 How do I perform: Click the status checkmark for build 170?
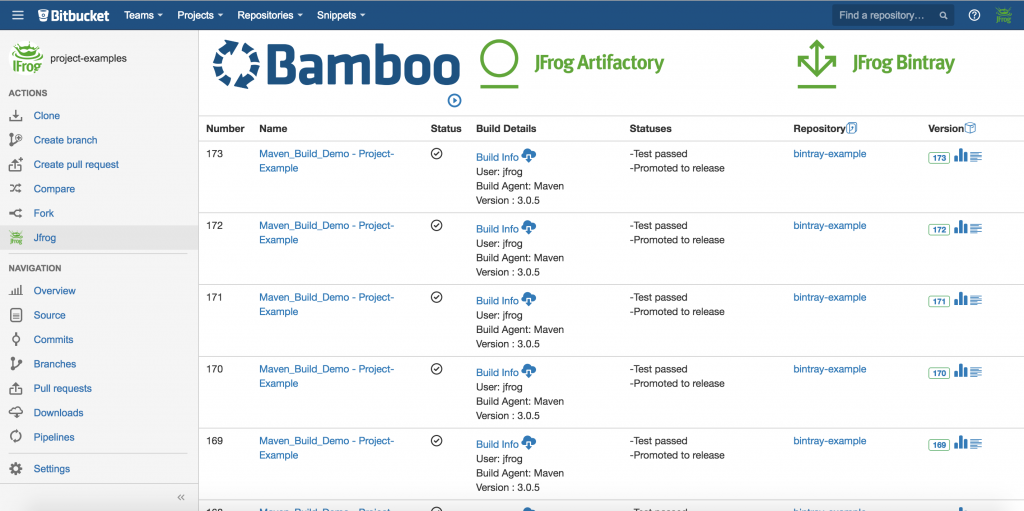tap(436, 369)
